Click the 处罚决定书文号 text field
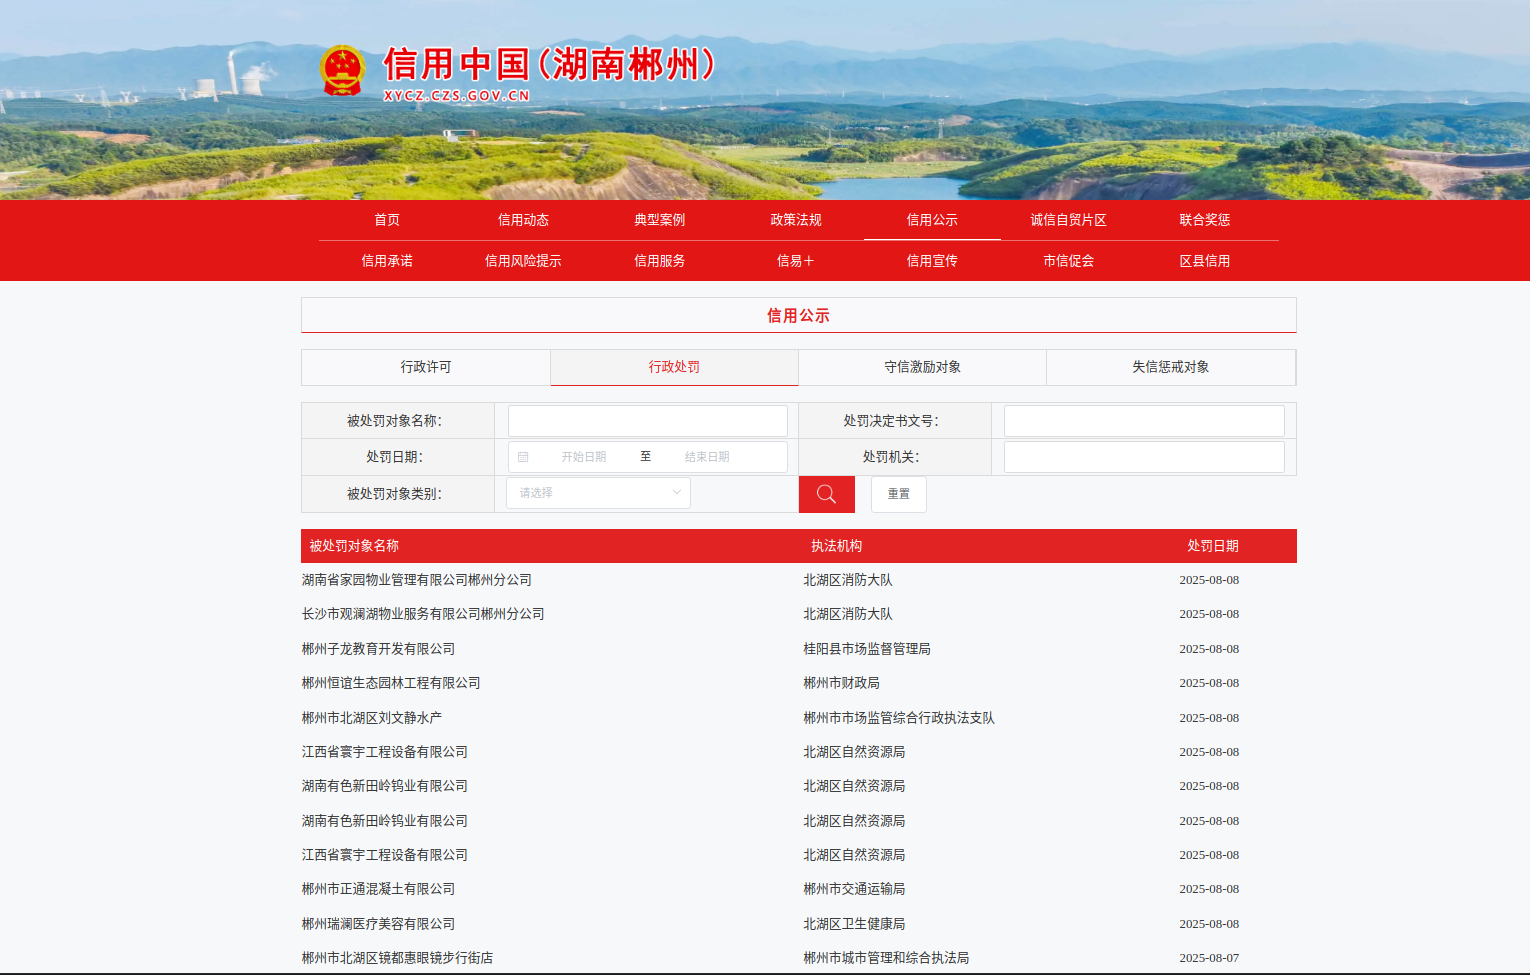The image size is (1530, 975). click(1143, 421)
